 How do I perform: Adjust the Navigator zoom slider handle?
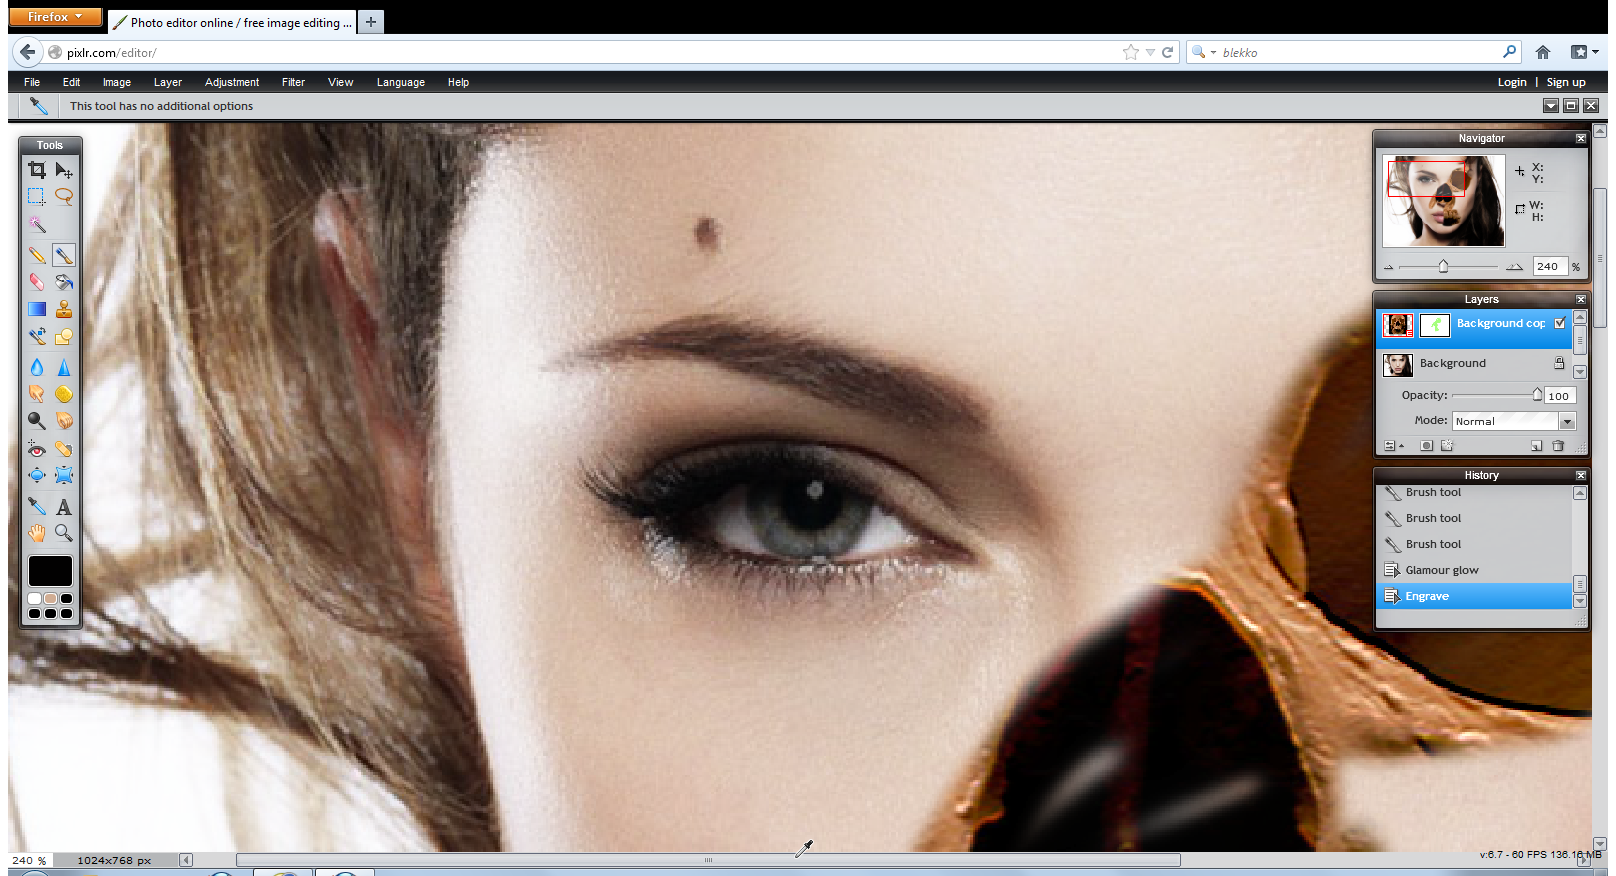(1443, 266)
